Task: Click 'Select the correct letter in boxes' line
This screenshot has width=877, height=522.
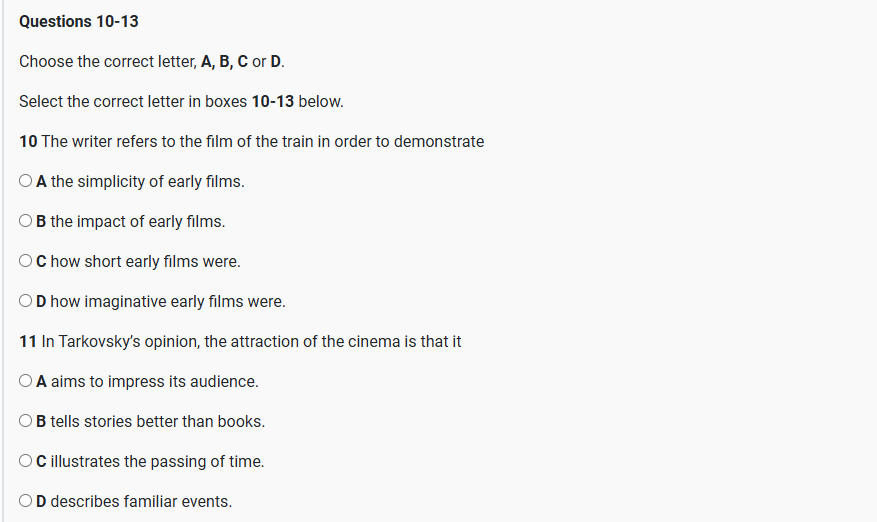Action: pyautogui.click(x=181, y=101)
